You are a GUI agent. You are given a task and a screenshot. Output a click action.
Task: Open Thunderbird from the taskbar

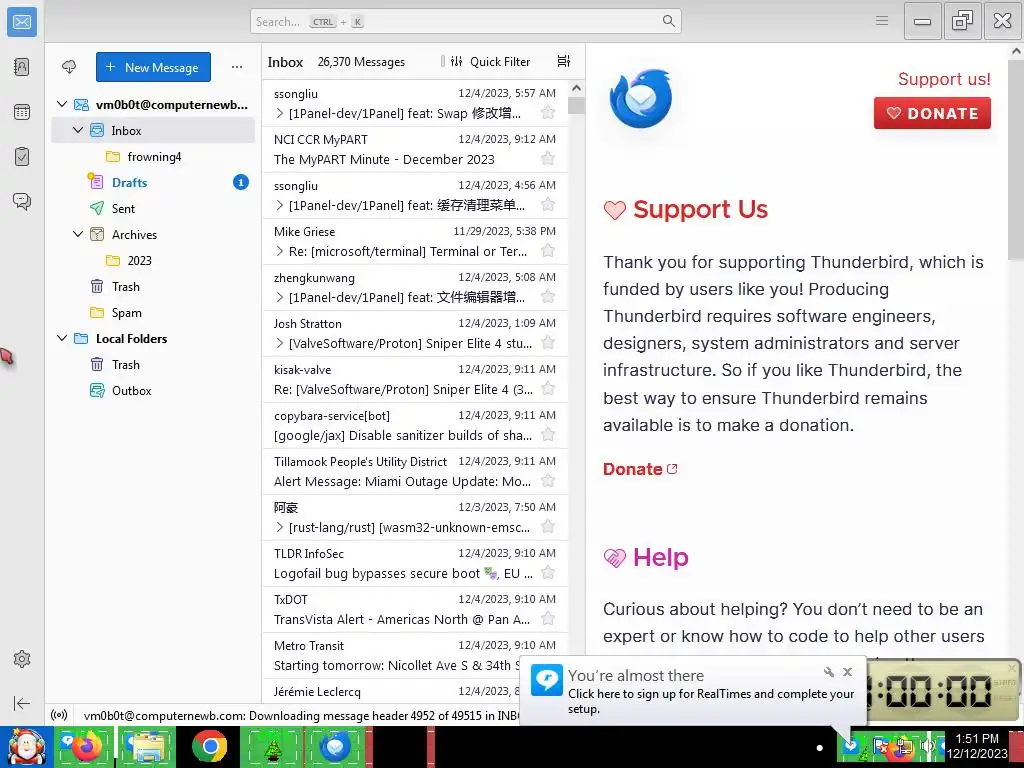[334, 746]
